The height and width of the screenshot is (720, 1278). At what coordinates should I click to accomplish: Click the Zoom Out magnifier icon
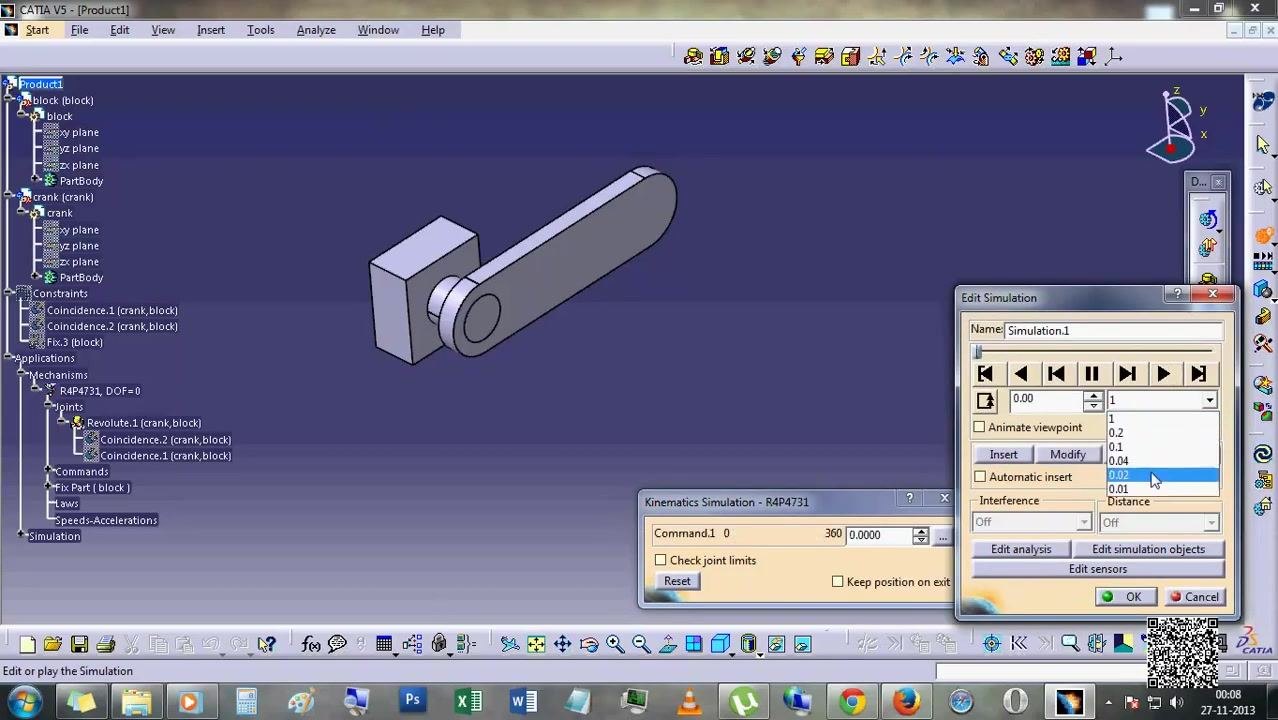pyautogui.click(x=641, y=645)
